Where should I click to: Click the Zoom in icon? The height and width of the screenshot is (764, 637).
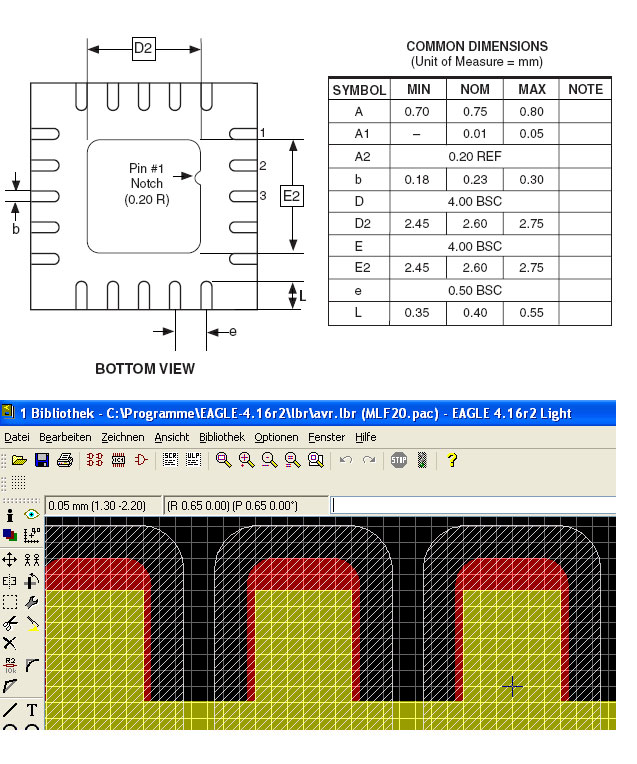[x=247, y=460]
